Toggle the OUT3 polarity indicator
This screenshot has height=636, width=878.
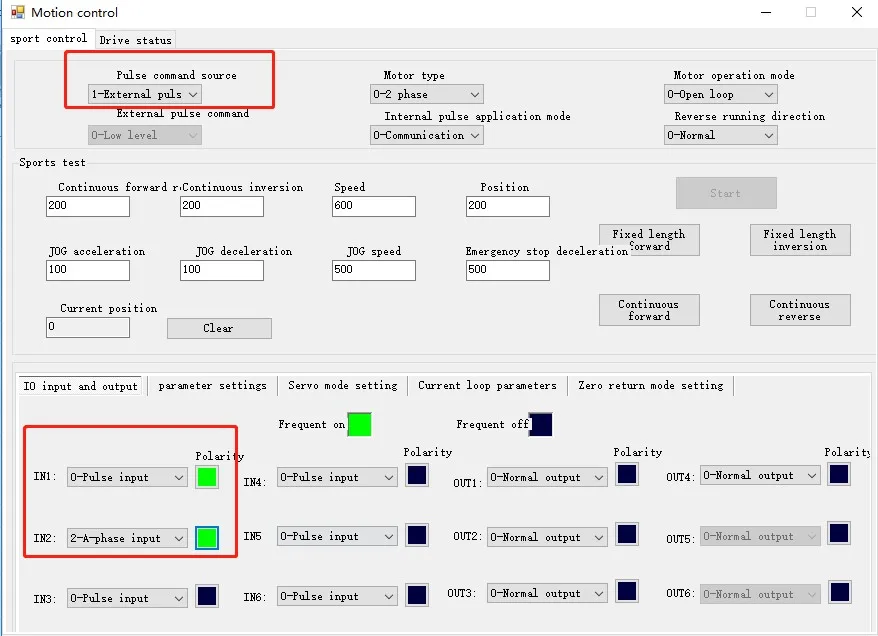pos(627,591)
